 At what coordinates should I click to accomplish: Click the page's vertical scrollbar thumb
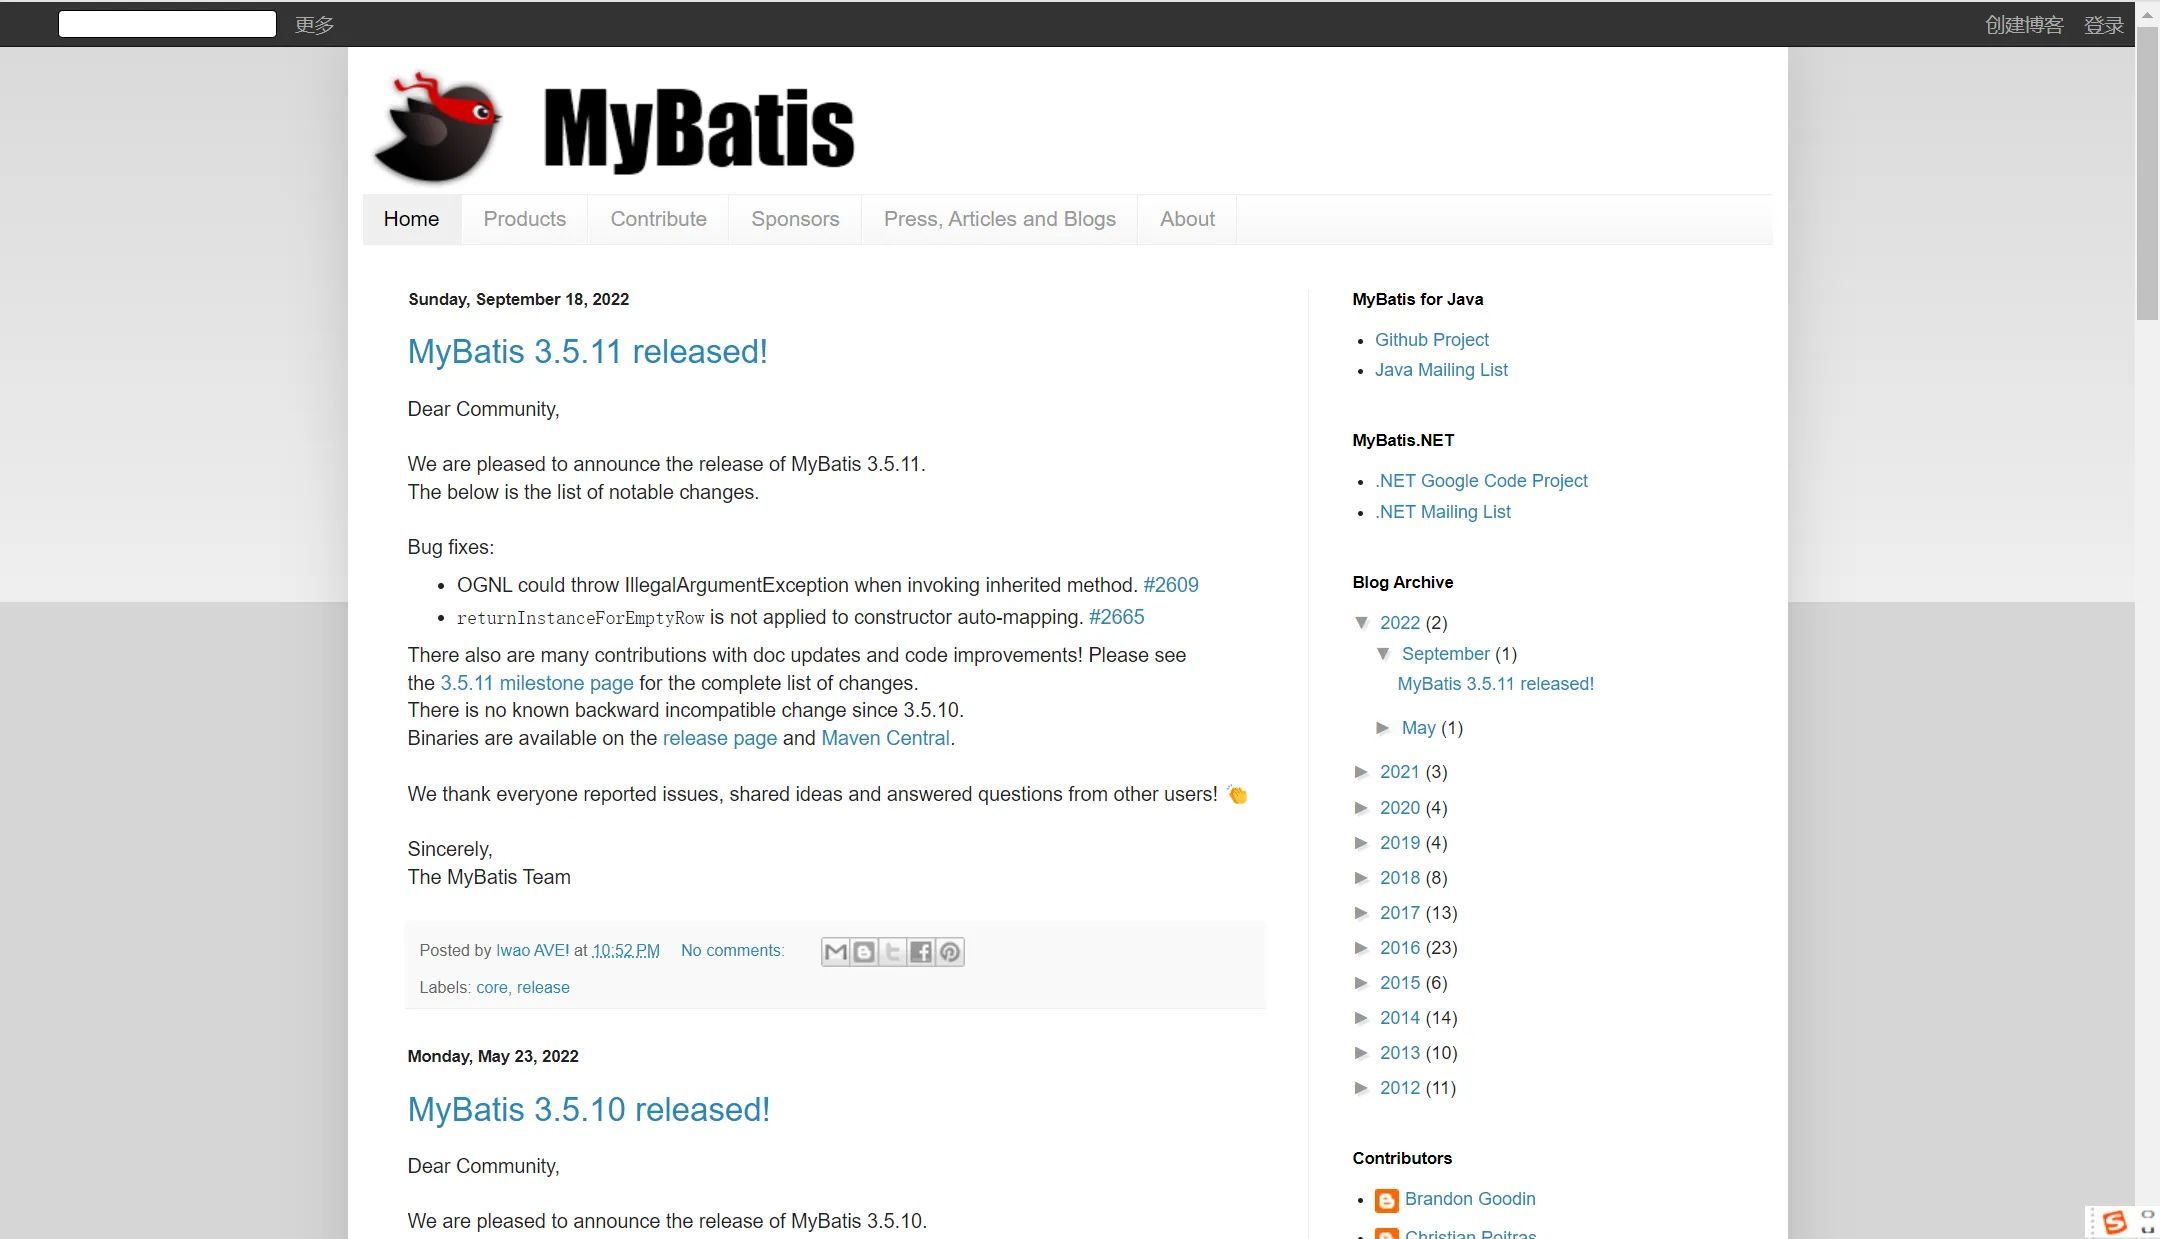coord(2146,170)
